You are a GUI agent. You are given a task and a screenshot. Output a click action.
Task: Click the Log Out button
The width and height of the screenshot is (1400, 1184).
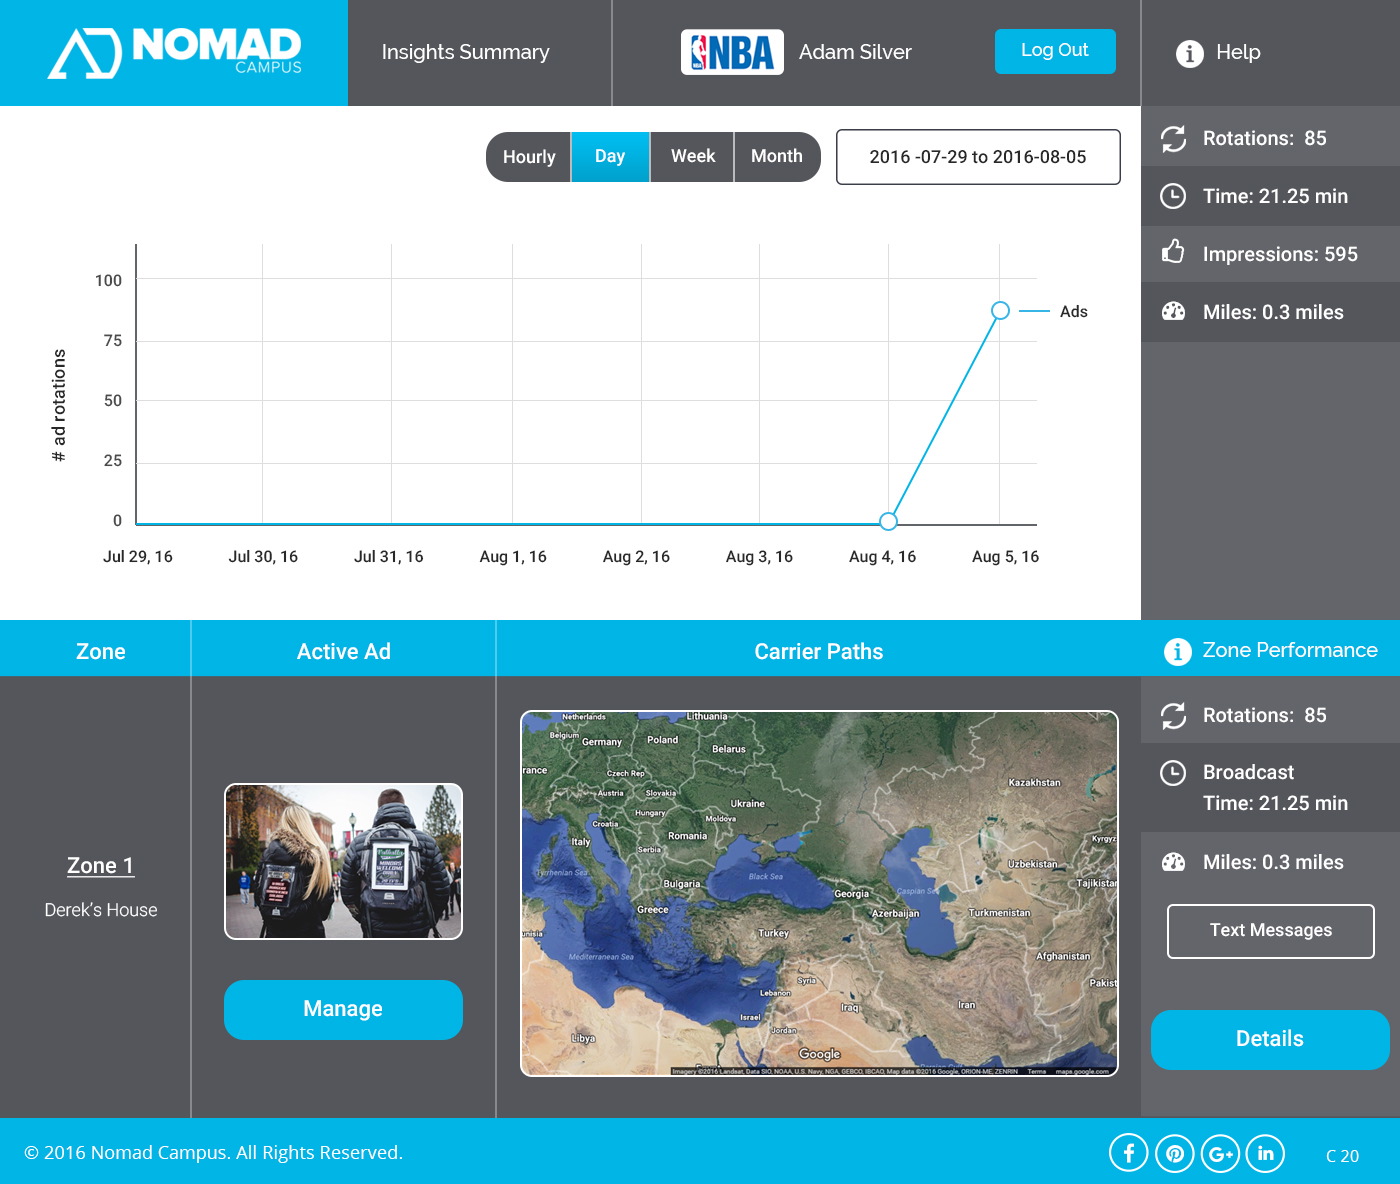1055,51
